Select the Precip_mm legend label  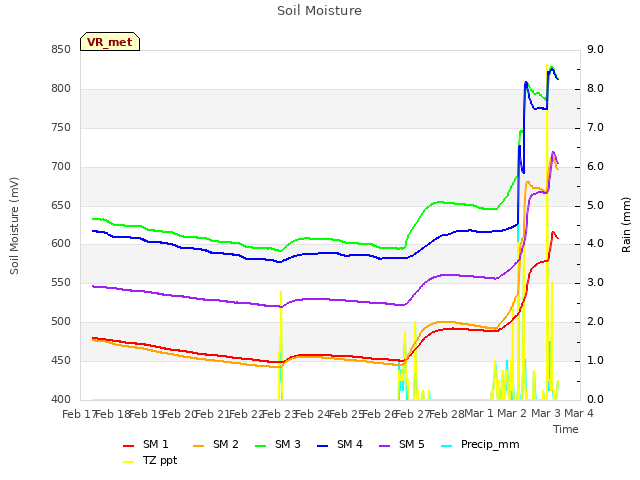click(x=490, y=444)
